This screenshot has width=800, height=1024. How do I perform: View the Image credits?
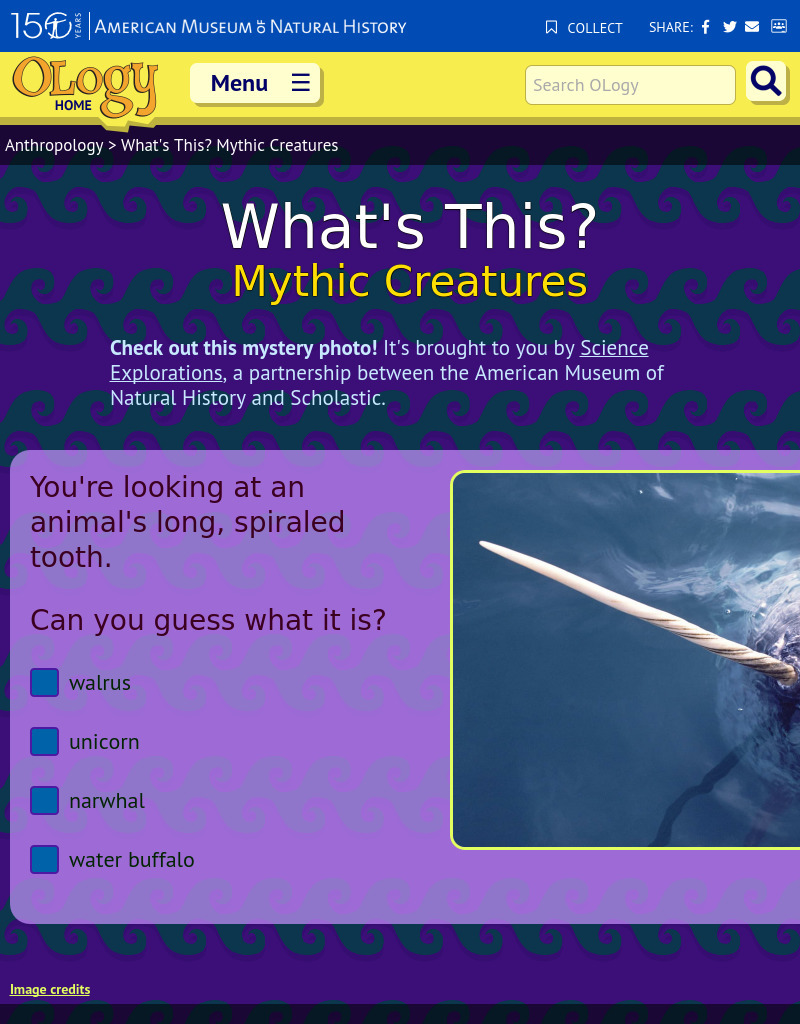pos(50,989)
